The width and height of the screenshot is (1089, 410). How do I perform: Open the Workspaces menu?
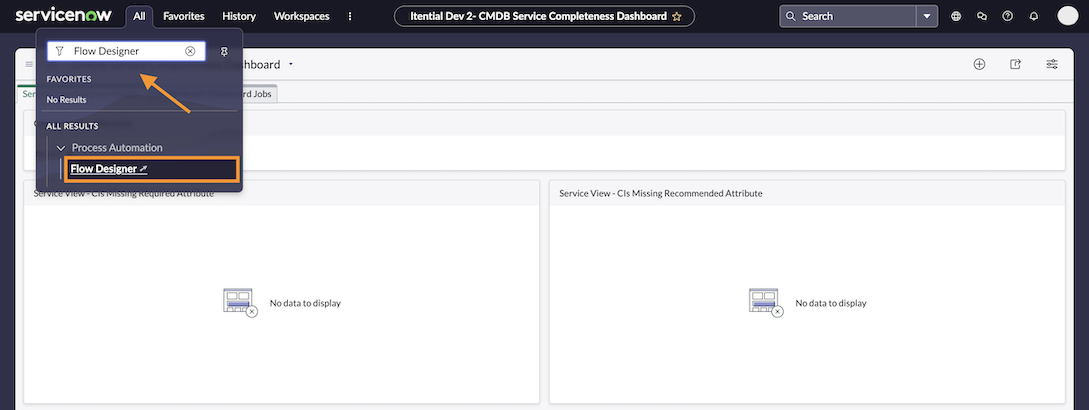(x=301, y=16)
